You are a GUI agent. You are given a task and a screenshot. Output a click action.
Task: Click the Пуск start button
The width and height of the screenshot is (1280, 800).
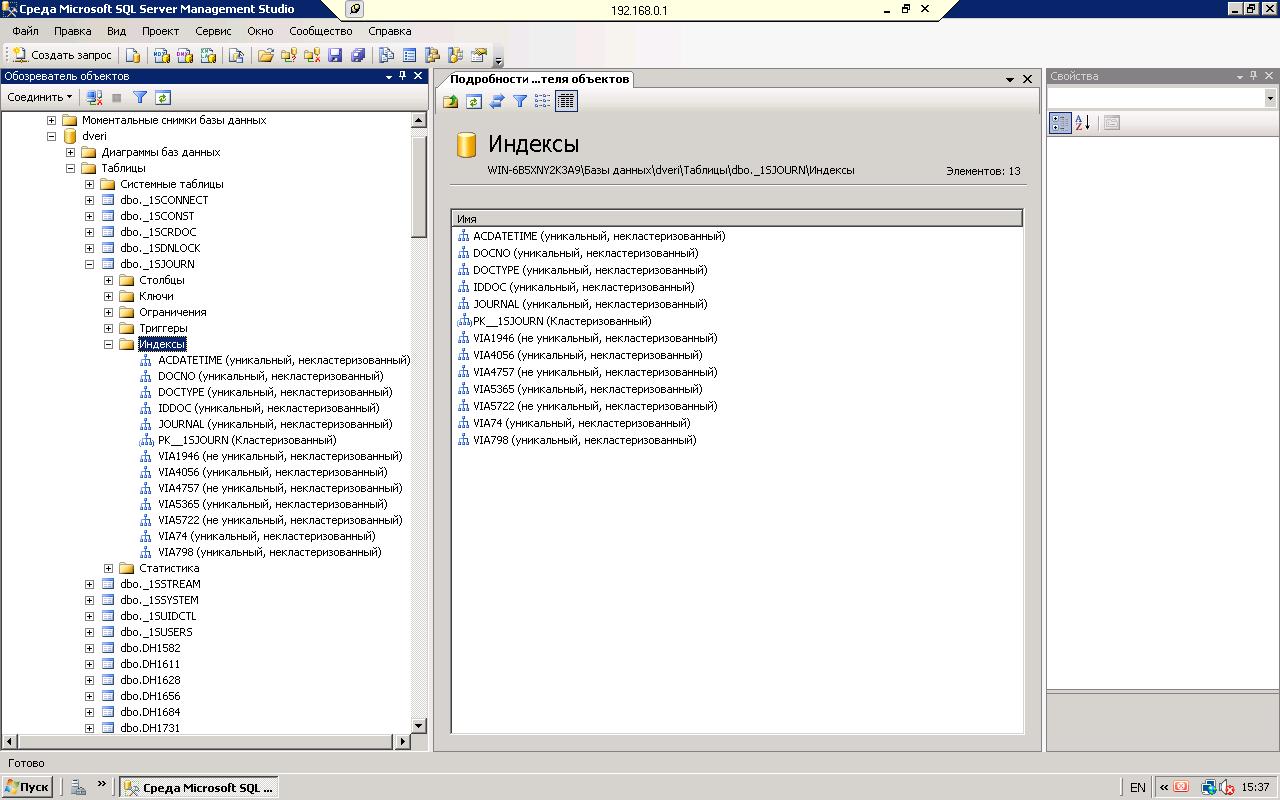click(x=27, y=787)
